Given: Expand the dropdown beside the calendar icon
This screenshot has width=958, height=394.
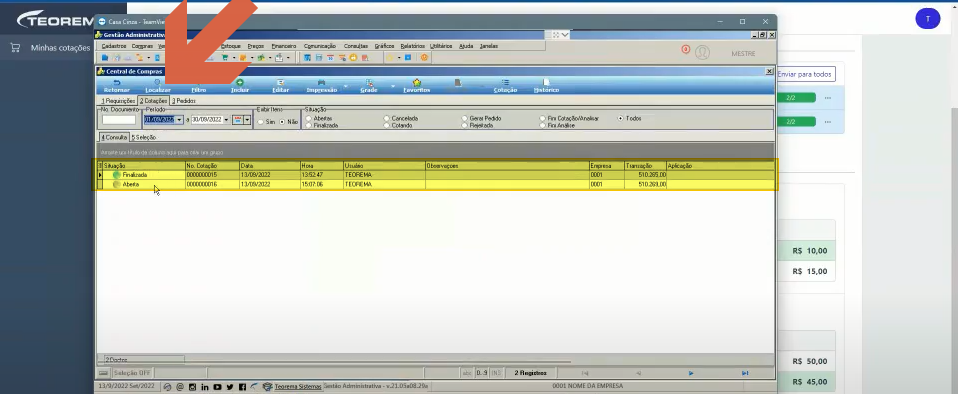Looking at the screenshot, I should tap(247, 120).
